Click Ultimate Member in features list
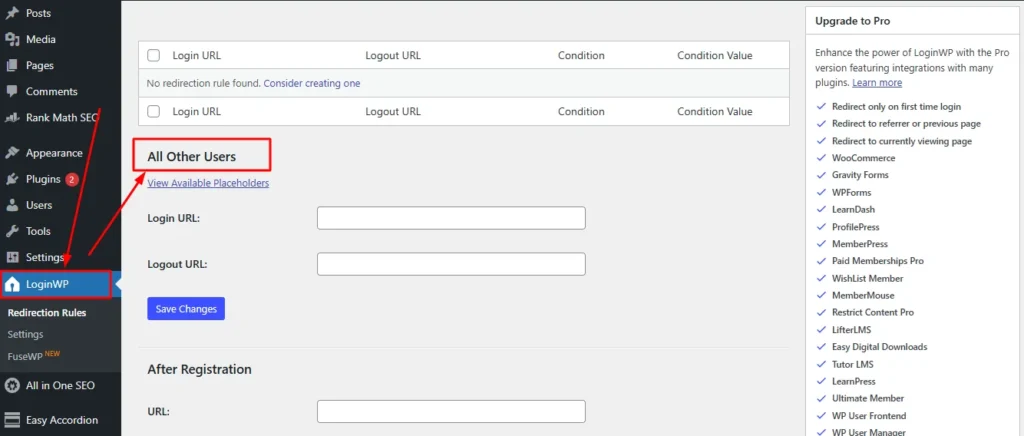The image size is (1024, 436). pyautogui.click(x=868, y=398)
